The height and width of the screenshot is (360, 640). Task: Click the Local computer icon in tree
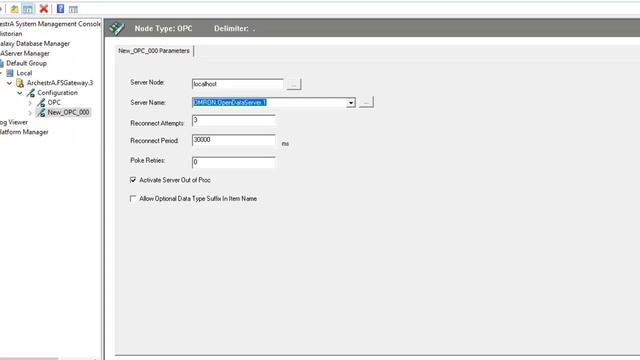[x=10, y=73]
